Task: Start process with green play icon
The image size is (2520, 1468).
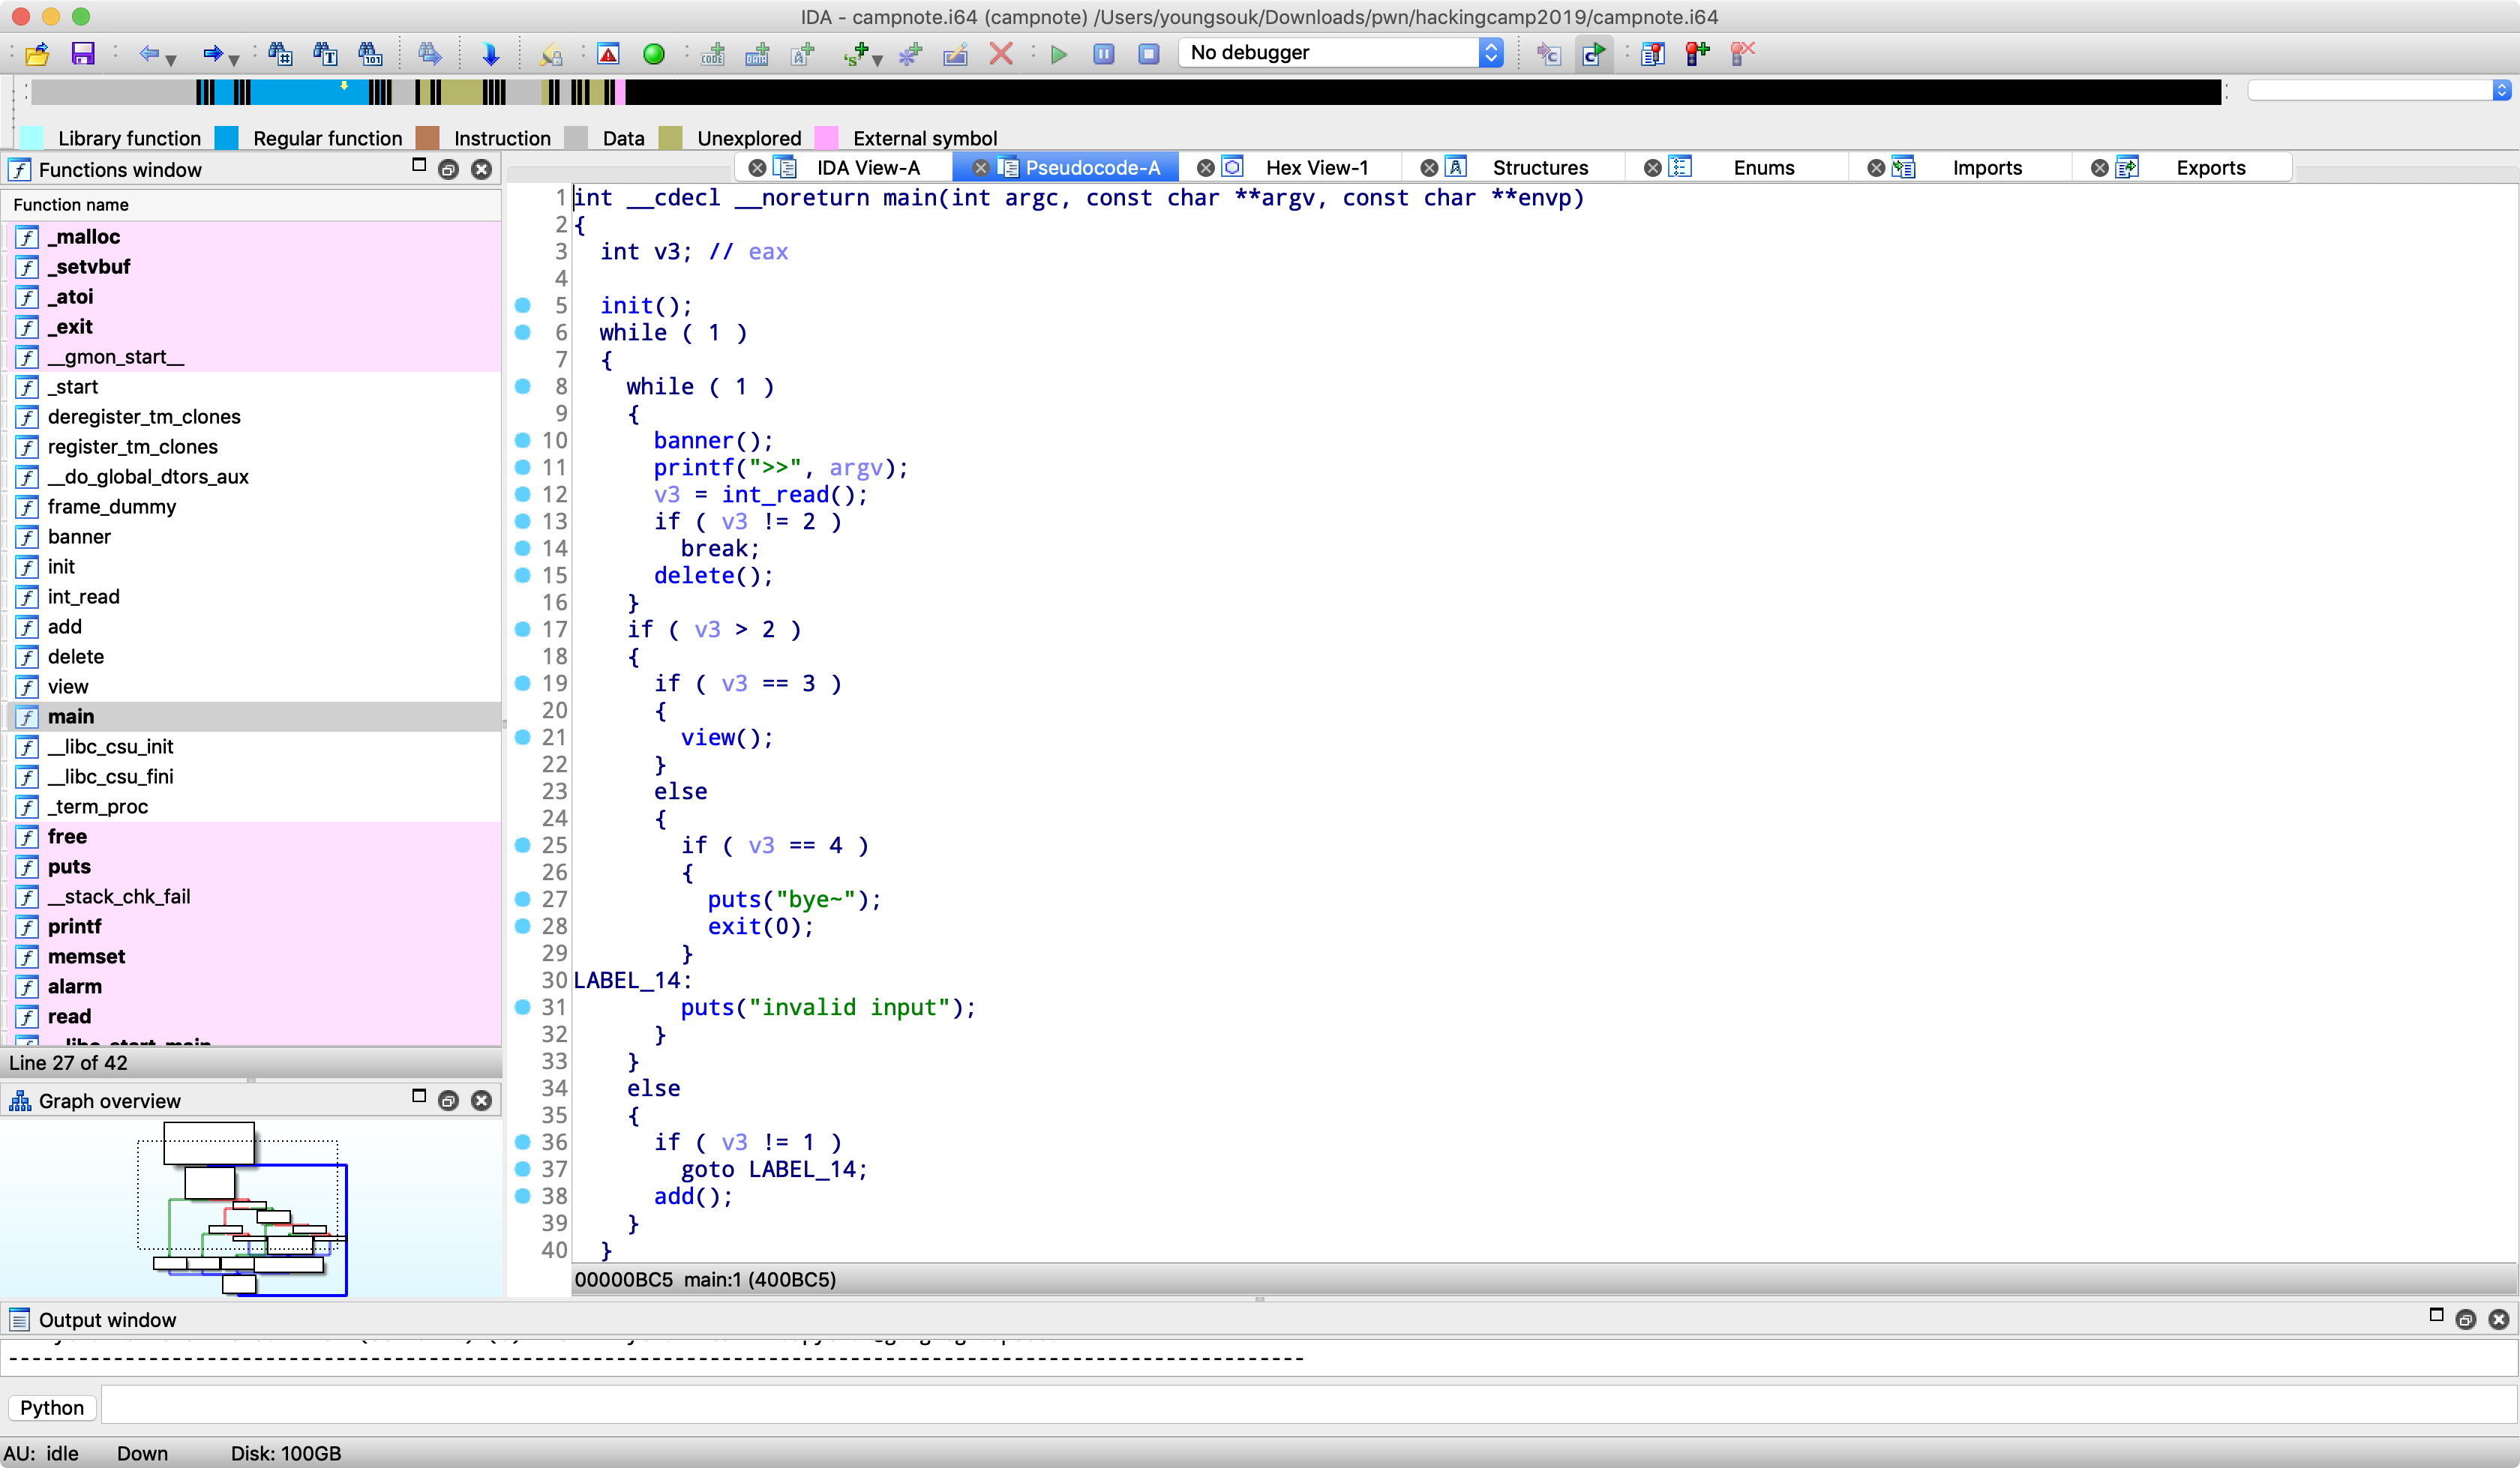Action: pos(1059,53)
